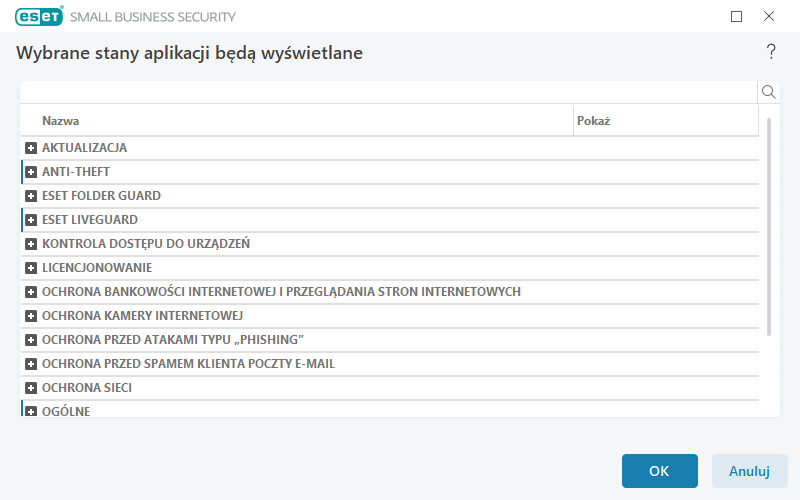Expand KONTROLA DOSTĘPU DO URZĄDZEŃ node
This screenshot has height=500, width=800.
tap(31, 244)
